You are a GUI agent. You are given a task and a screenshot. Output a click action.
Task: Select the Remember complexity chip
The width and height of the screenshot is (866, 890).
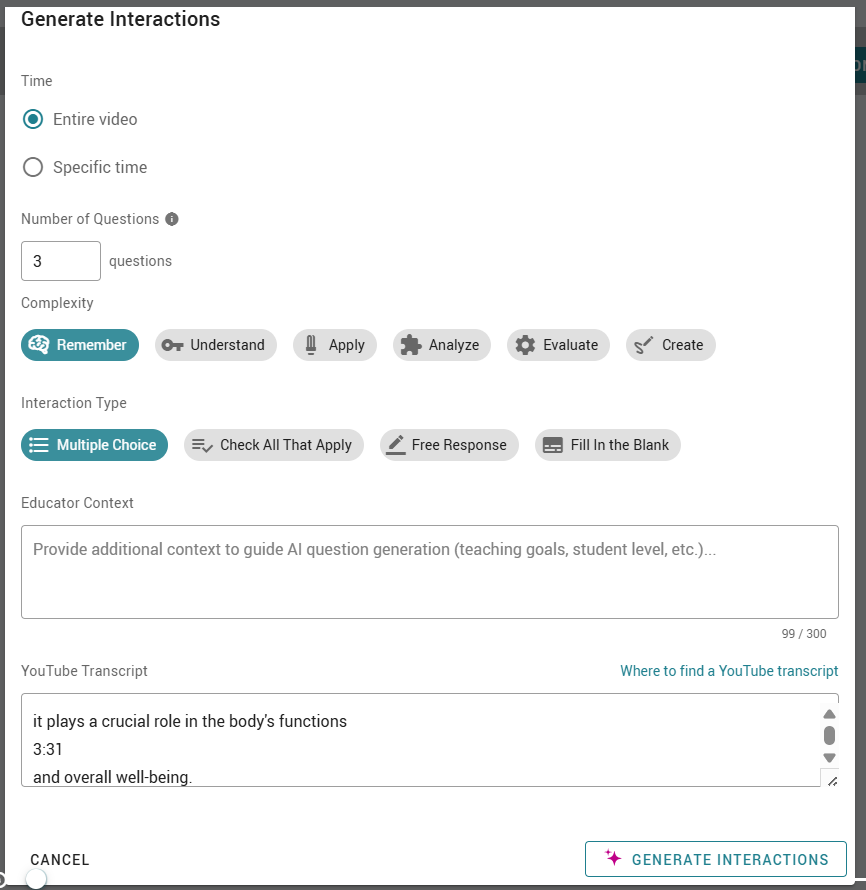click(80, 345)
